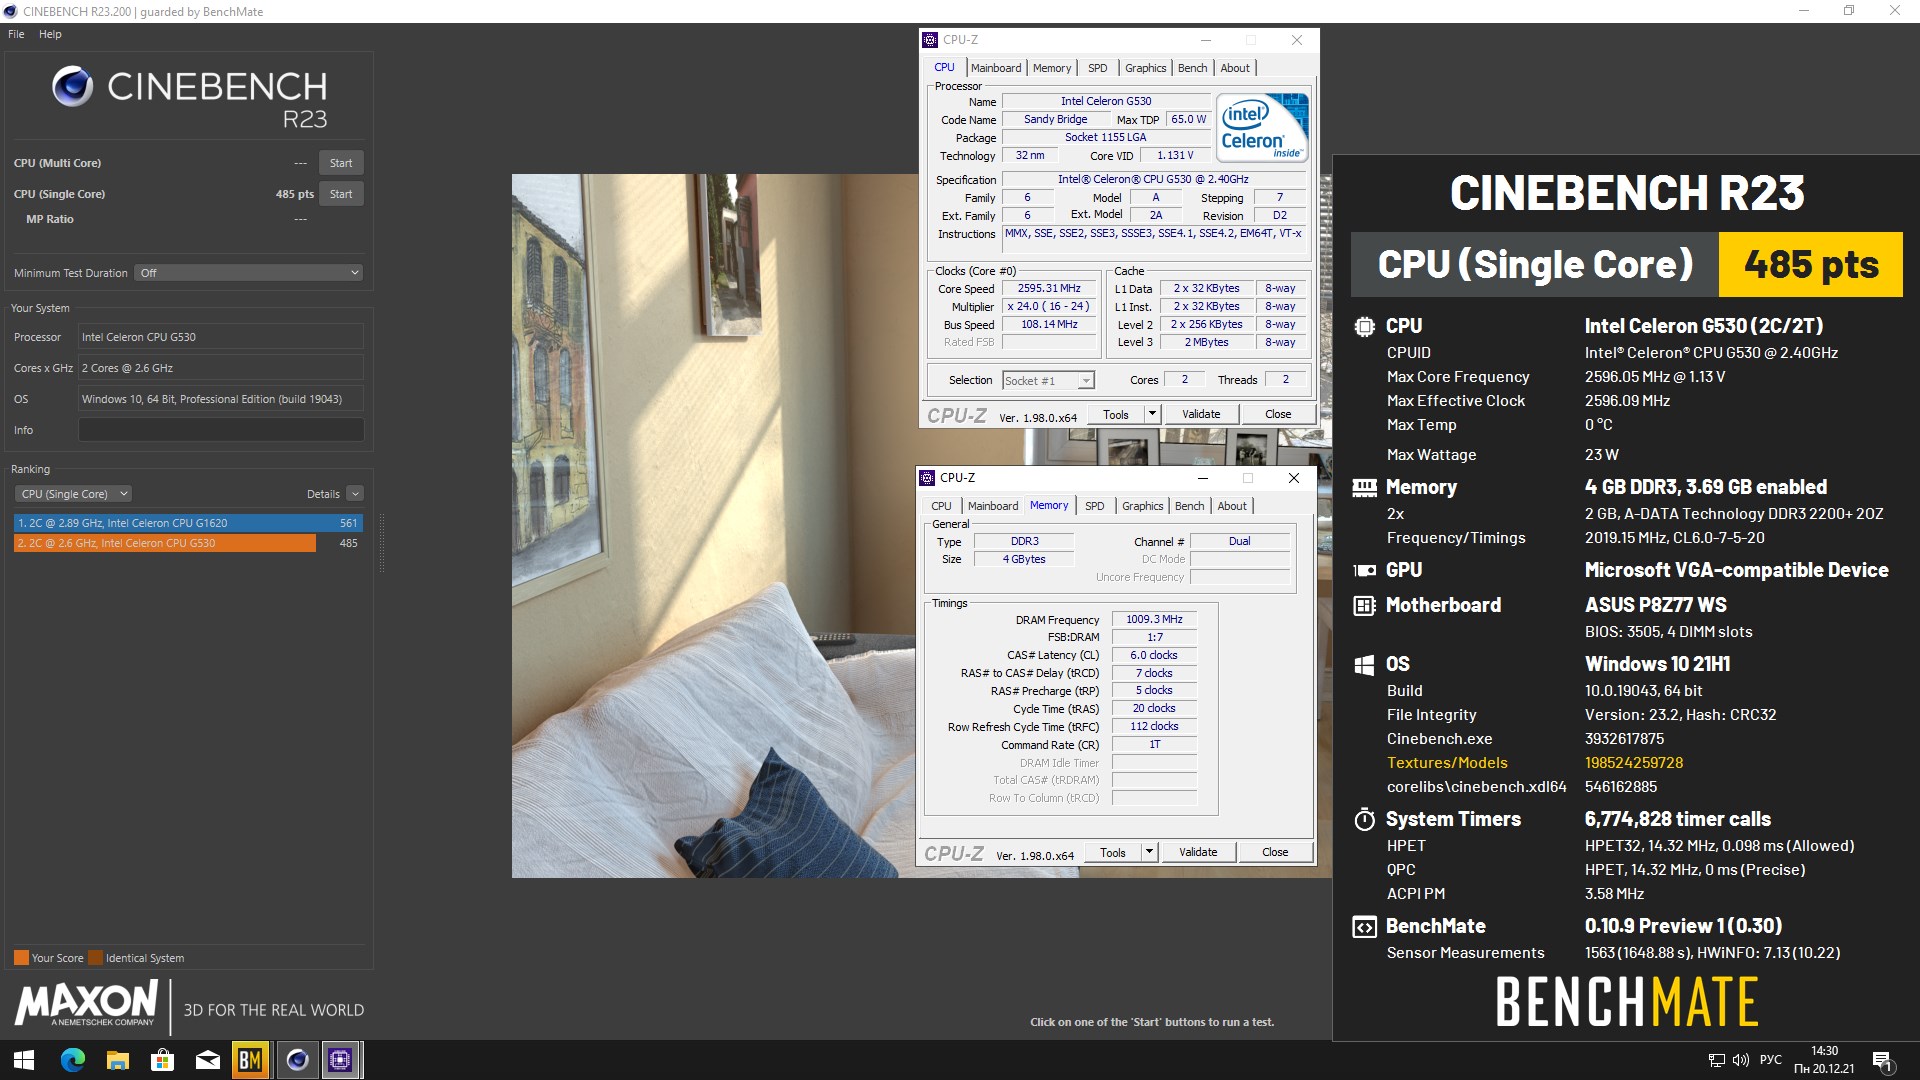Click РУС language indicator in tray
The height and width of the screenshot is (1080, 1920).
1771,1060
